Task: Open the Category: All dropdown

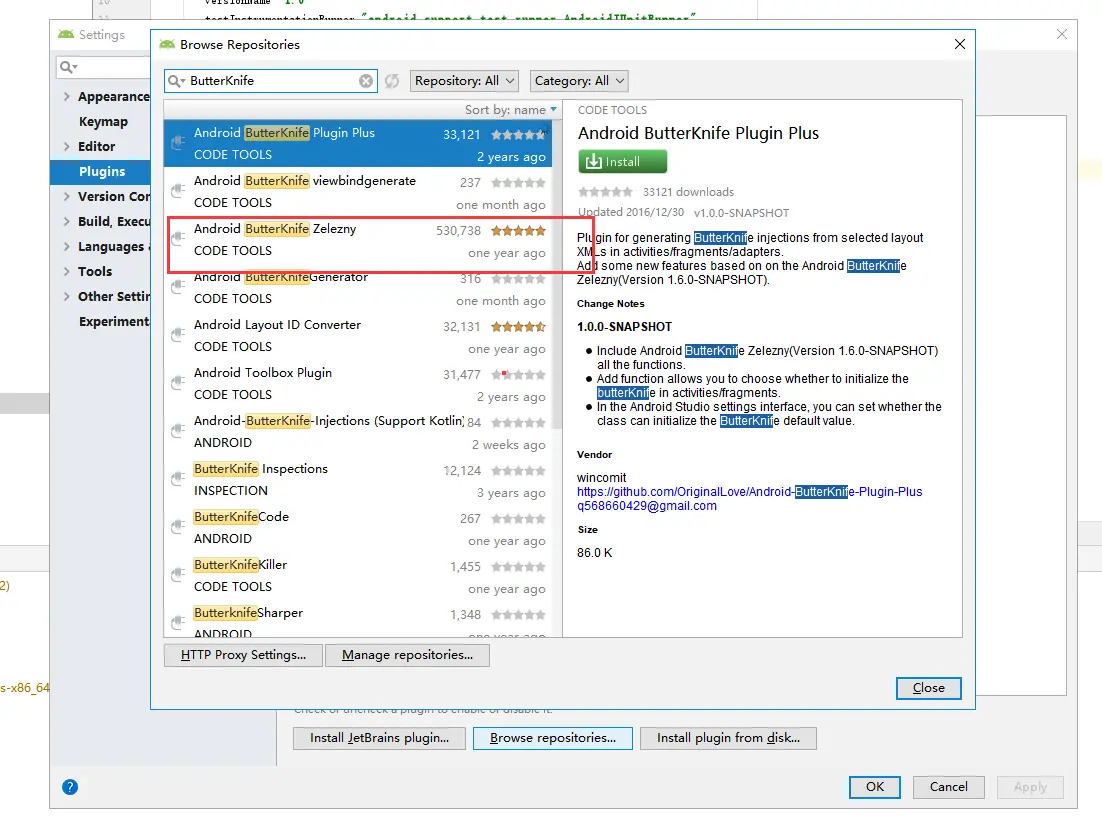Action: pyautogui.click(x=579, y=81)
